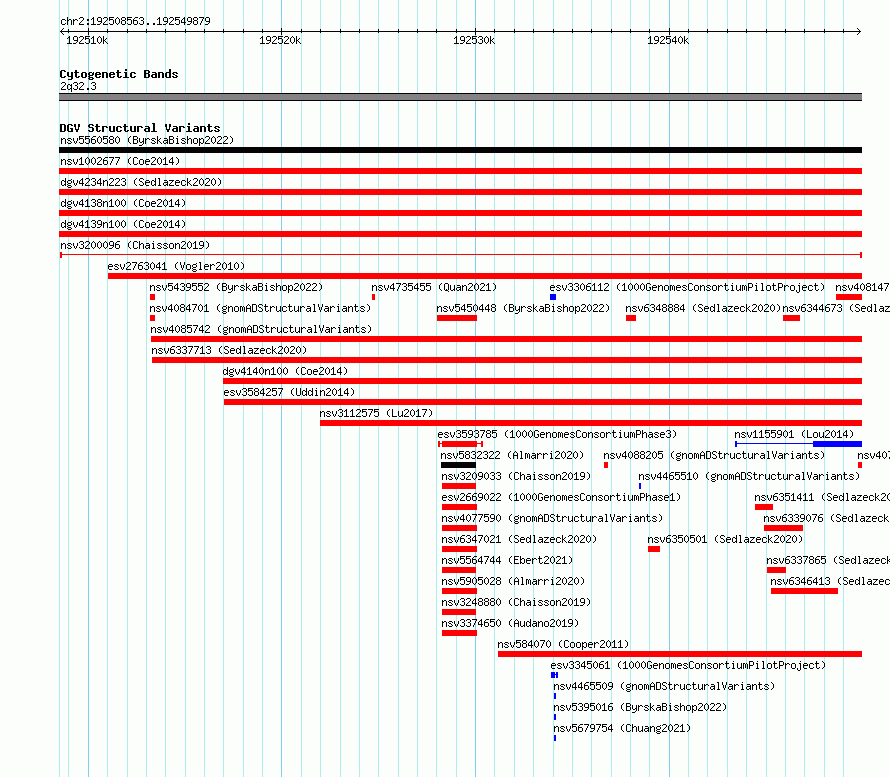The image size is (890, 777).
Task: Click nsv584070 (Cooper2011) label
Action: point(563,644)
